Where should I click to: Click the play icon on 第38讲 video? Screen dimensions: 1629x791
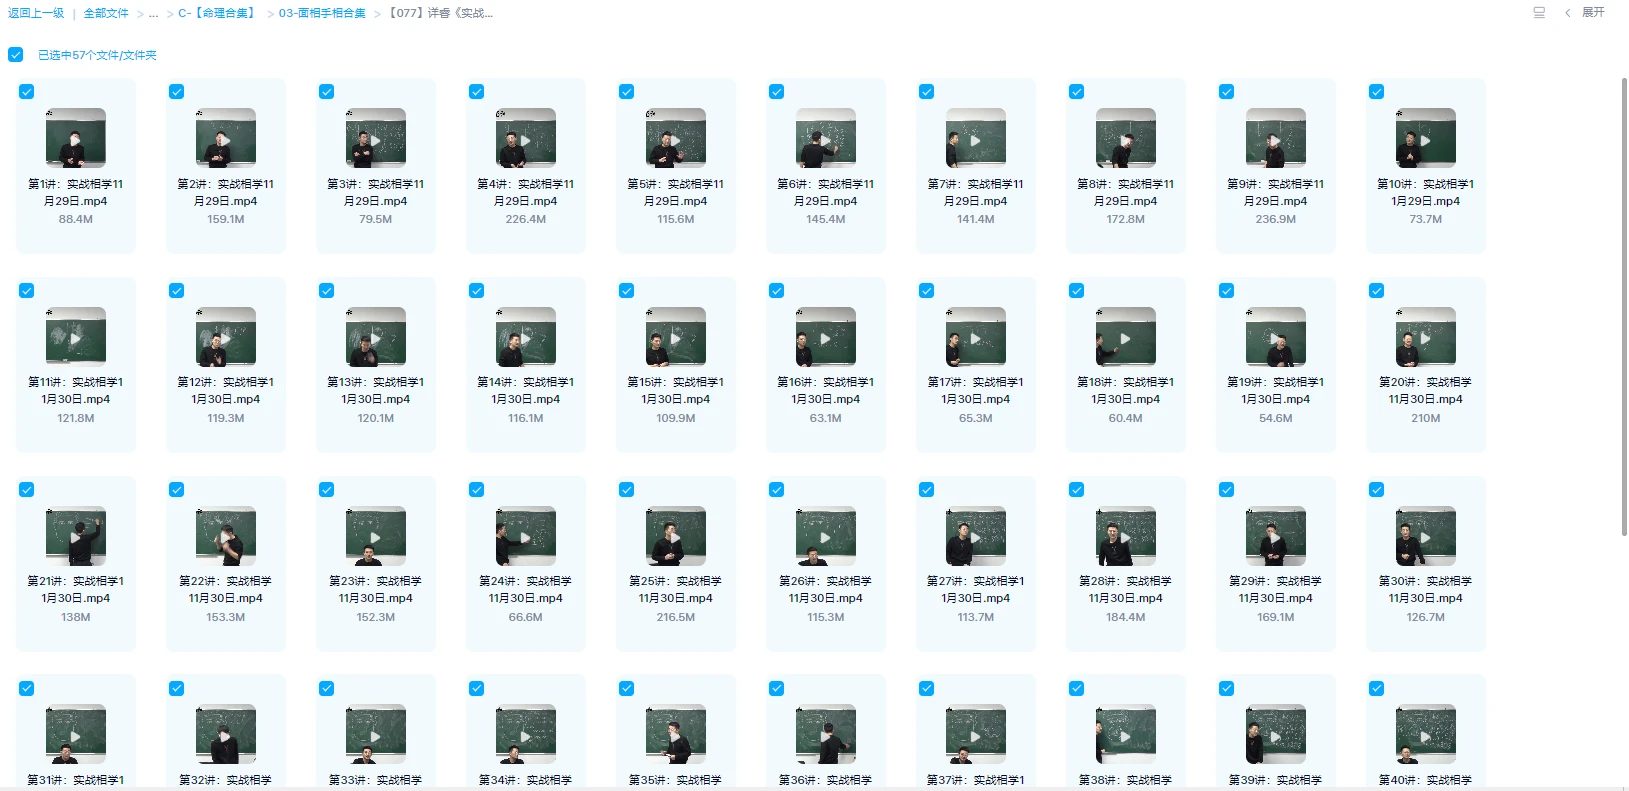point(1125,737)
